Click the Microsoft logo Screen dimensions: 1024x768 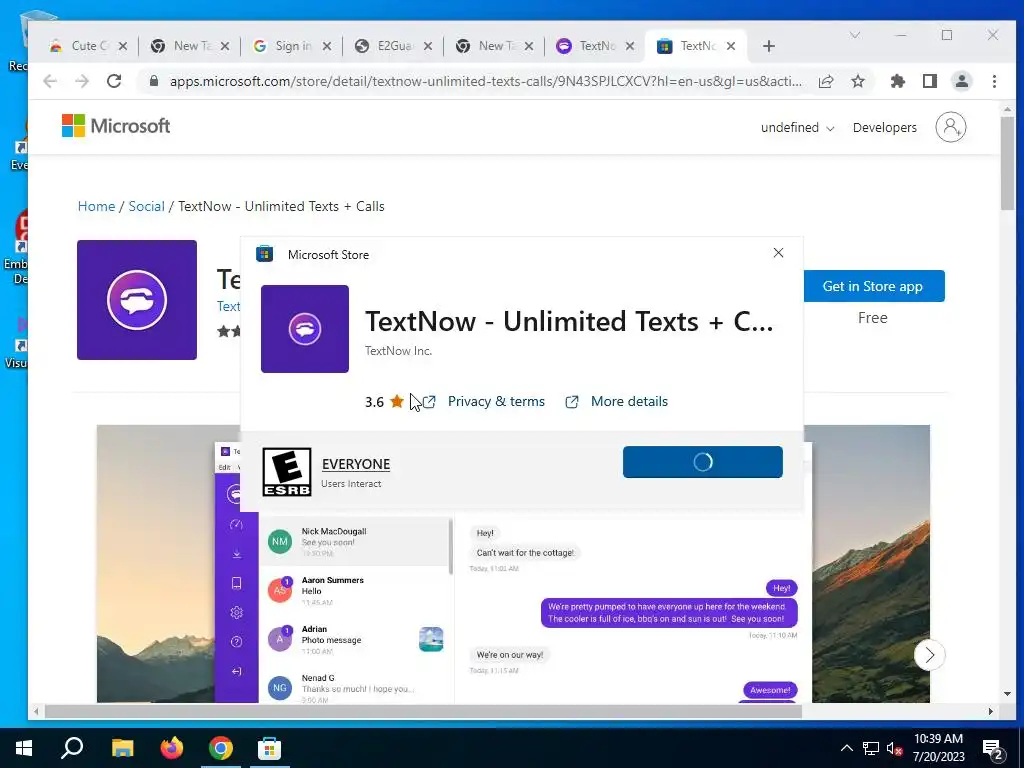pyautogui.click(x=116, y=125)
